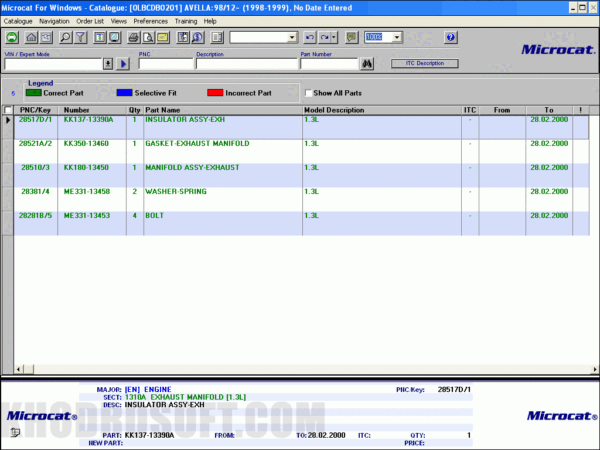Open the order list clipboard icon
The width and height of the screenshot is (600, 450).
[x=183, y=37]
